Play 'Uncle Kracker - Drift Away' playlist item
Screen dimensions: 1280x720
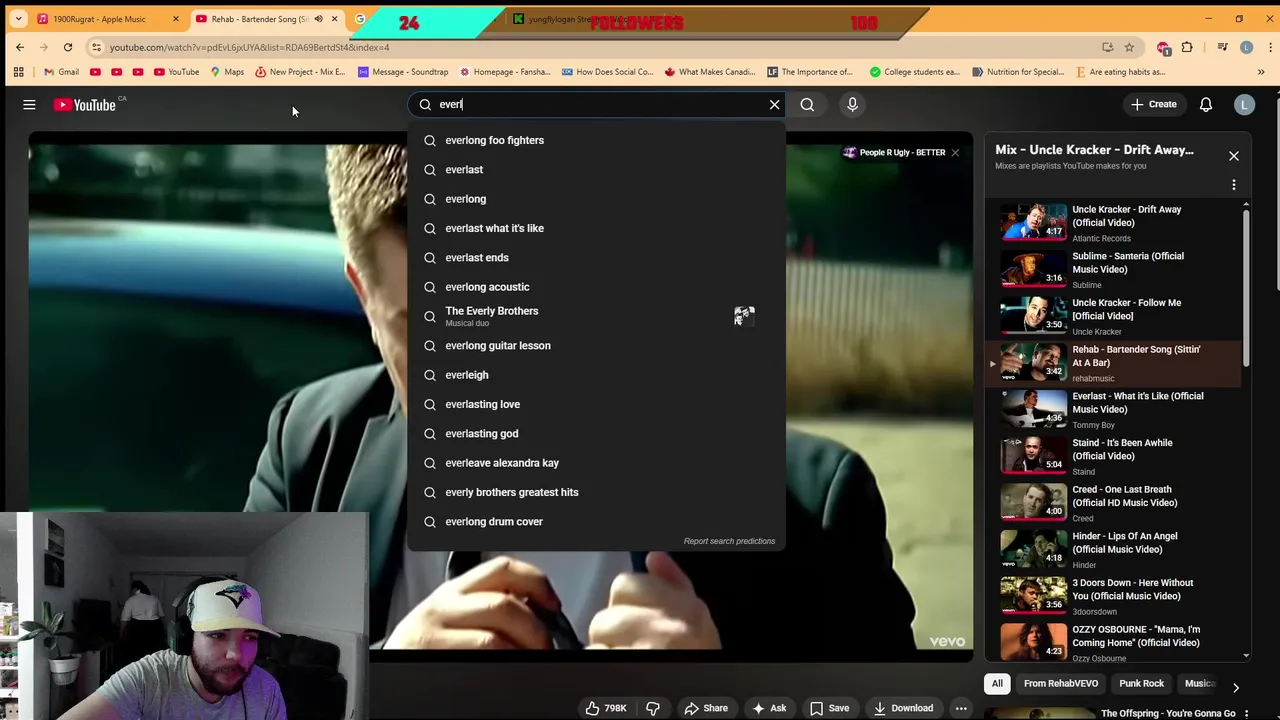point(1115,223)
